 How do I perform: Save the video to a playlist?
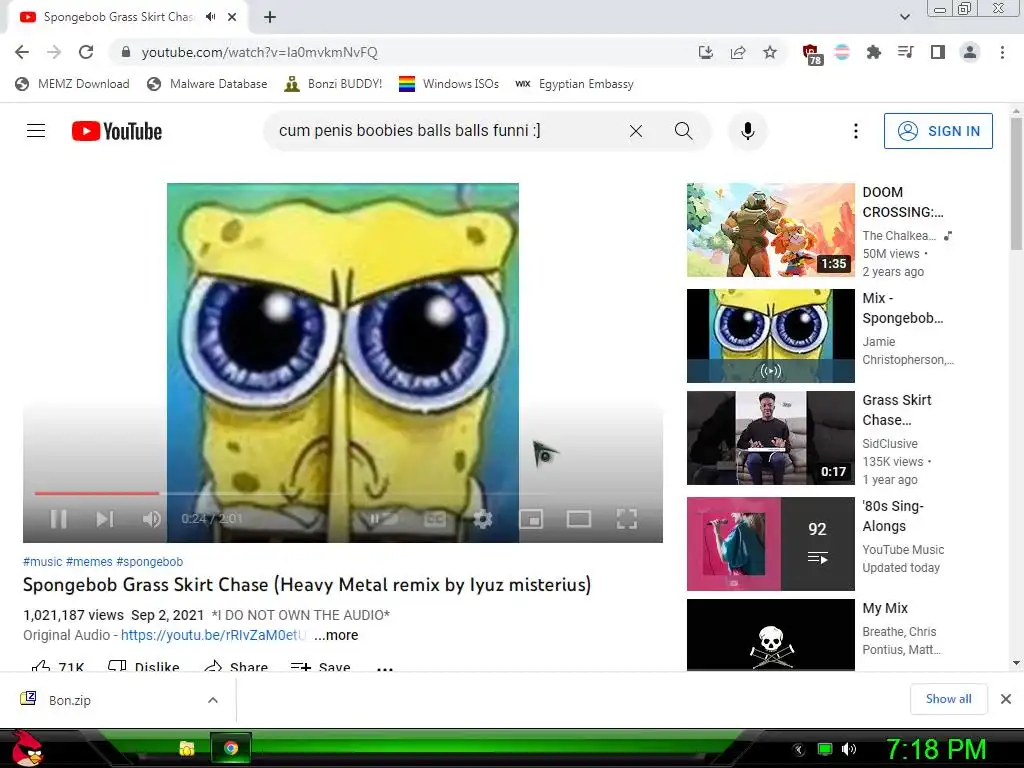pos(320,667)
